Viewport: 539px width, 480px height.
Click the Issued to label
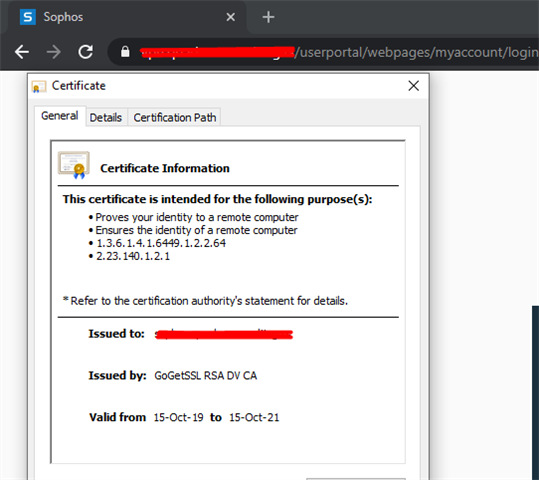coord(116,334)
